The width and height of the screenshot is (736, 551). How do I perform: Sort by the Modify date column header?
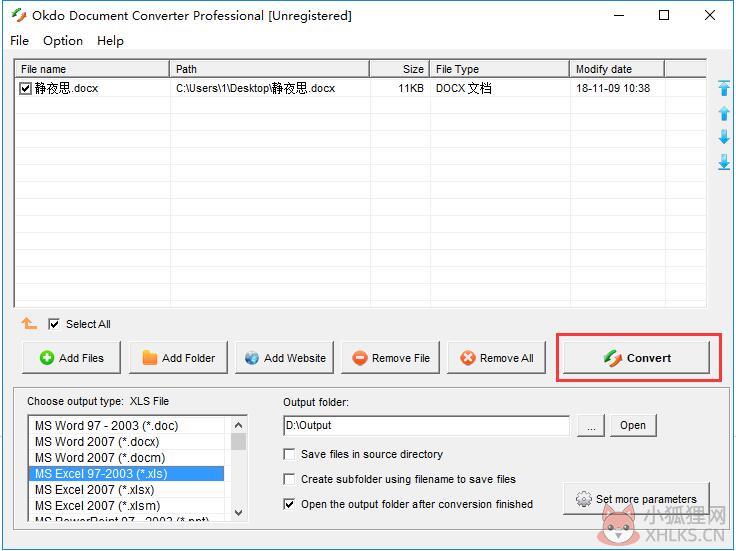pos(617,69)
